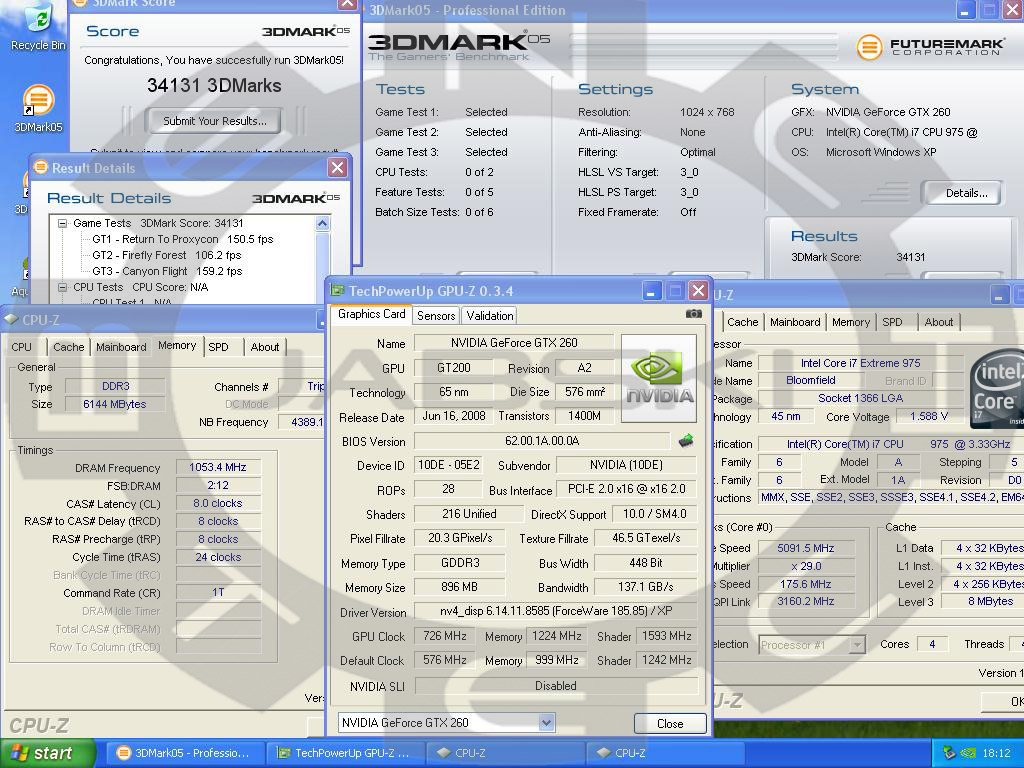1024x768 pixels.
Task: Collapse the Game Tests tree node
Action: (x=63, y=223)
